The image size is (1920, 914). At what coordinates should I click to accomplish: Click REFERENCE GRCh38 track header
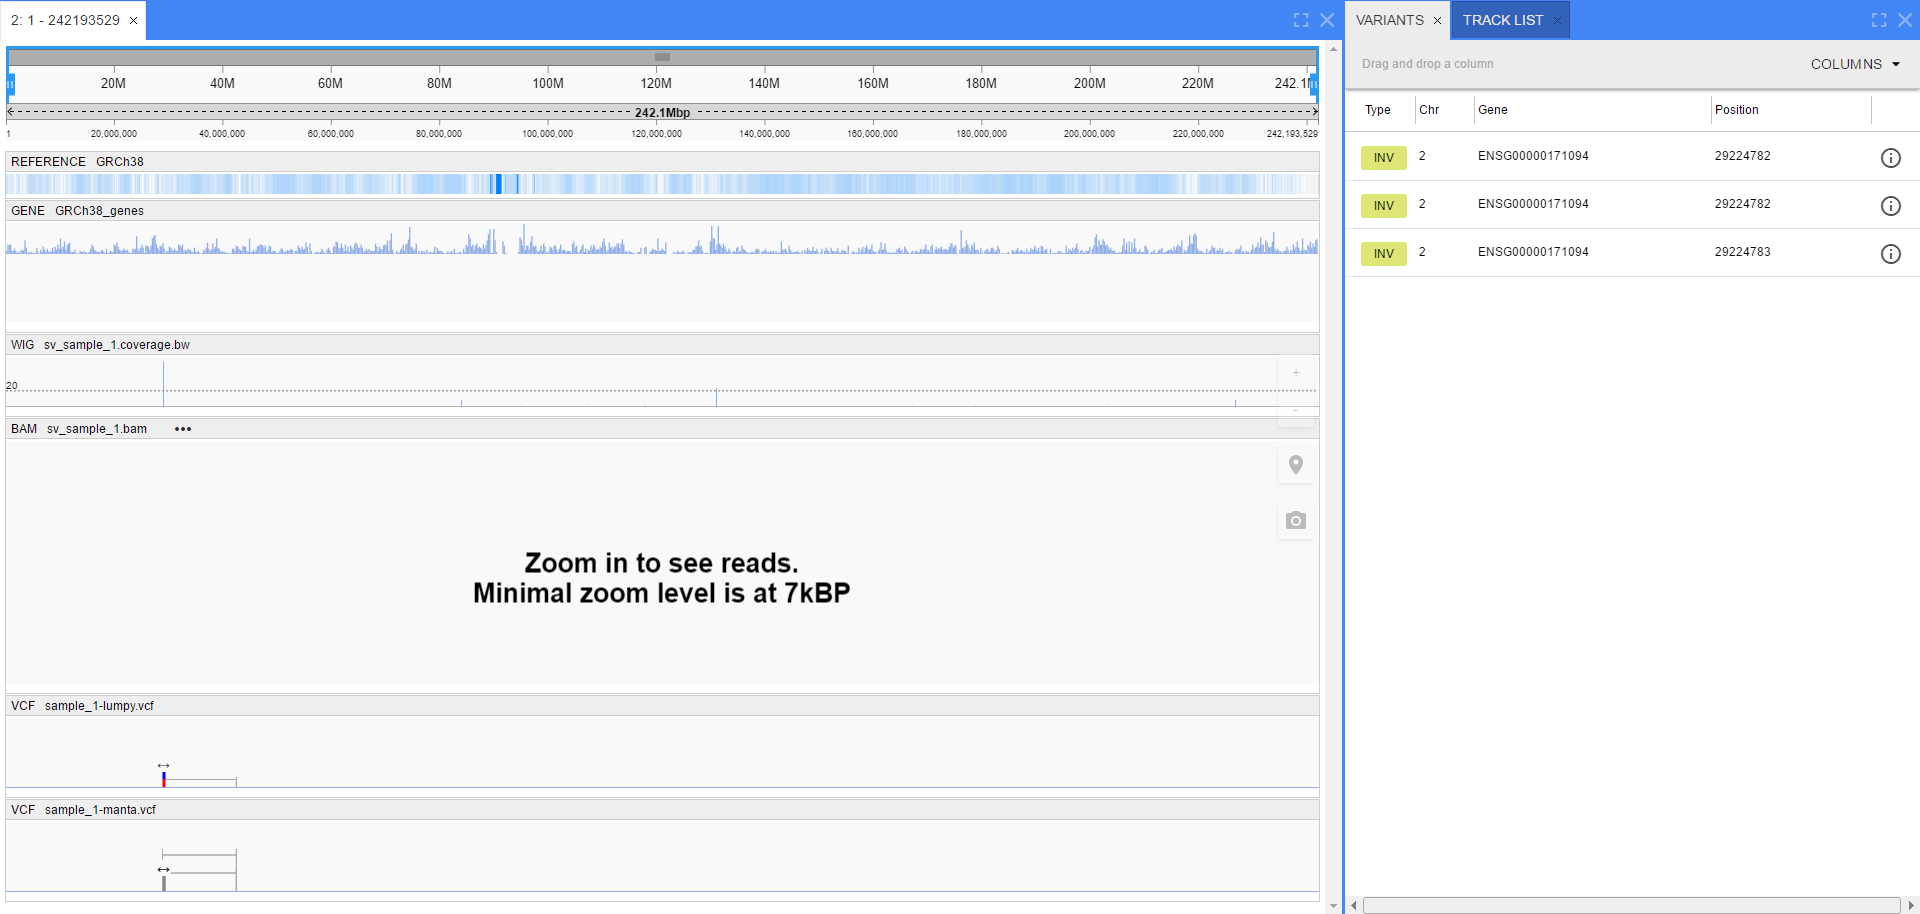coord(662,162)
